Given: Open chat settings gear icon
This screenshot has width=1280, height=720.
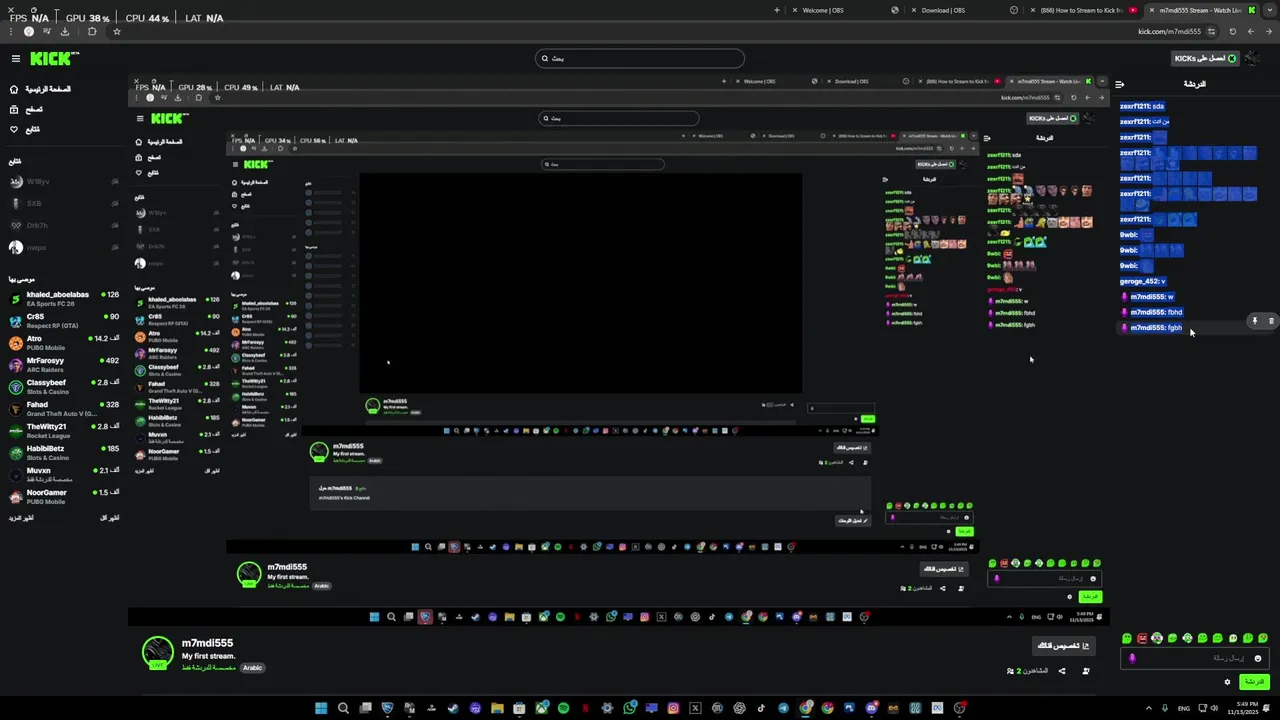Looking at the screenshot, I should [x=1227, y=682].
